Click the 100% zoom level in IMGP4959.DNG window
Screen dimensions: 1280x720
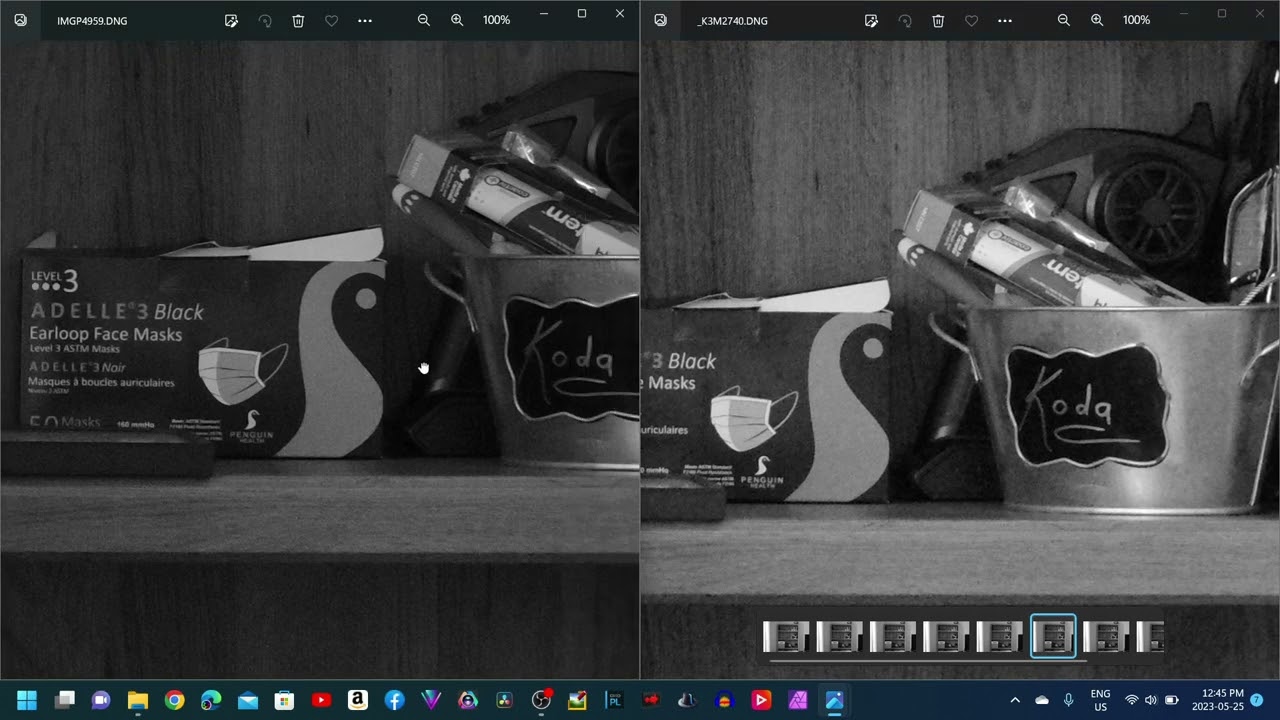[x=496, y=20]
